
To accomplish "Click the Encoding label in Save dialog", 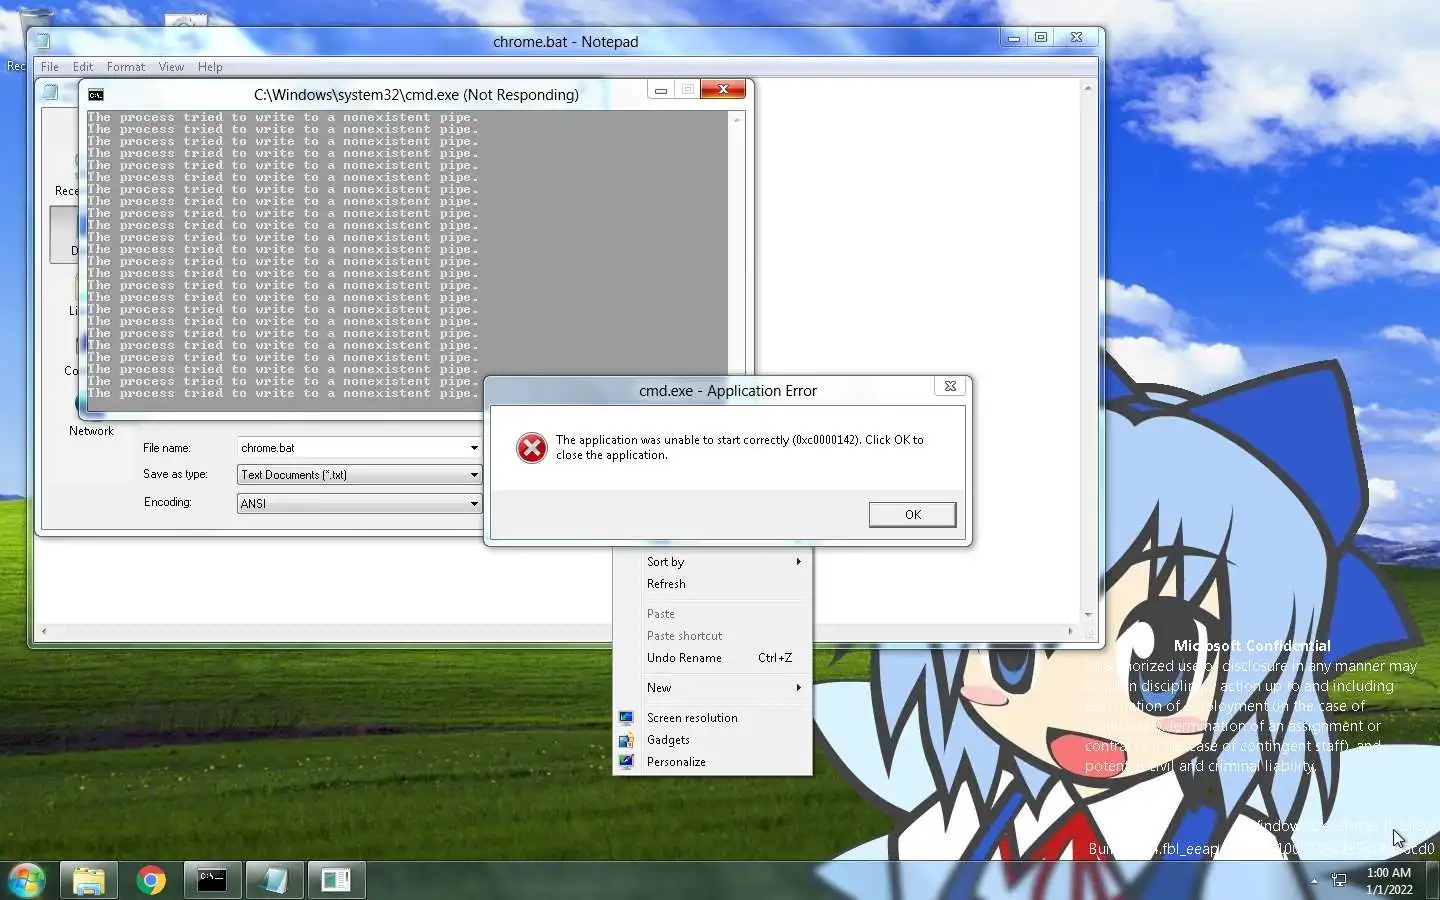I will coord(167,502).
